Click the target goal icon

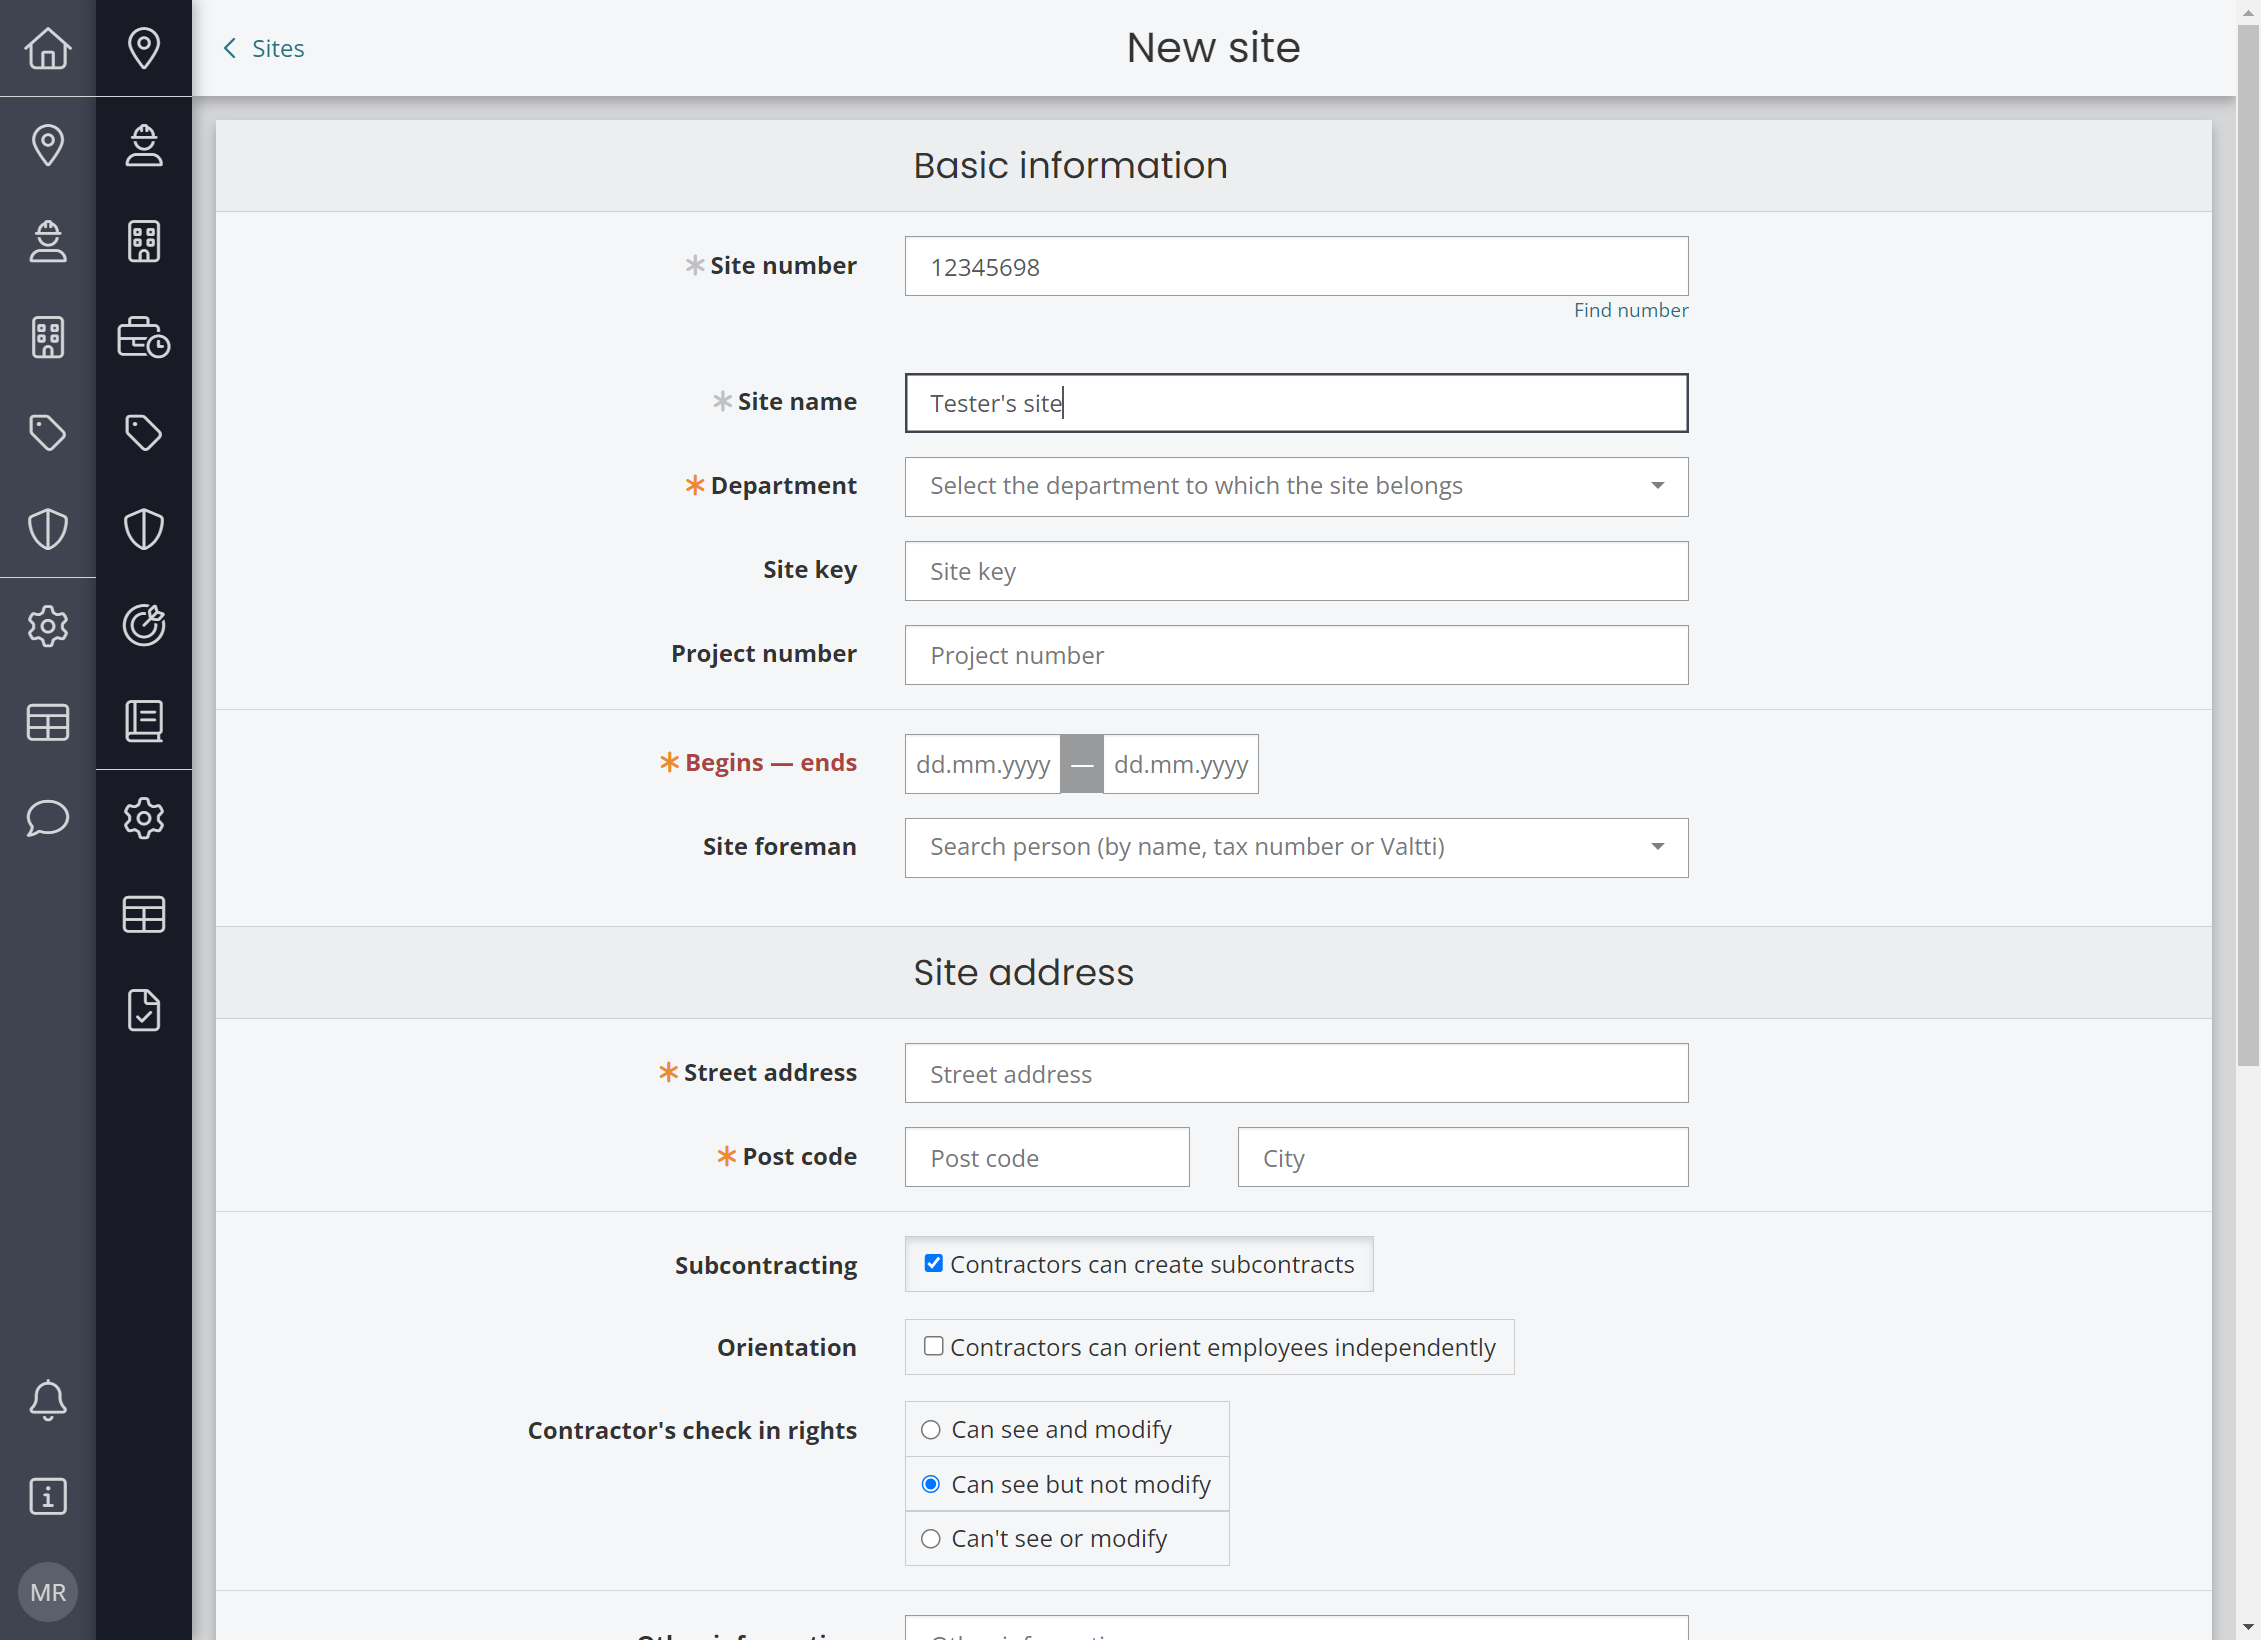pyautogui.click(x=144, y=625)
